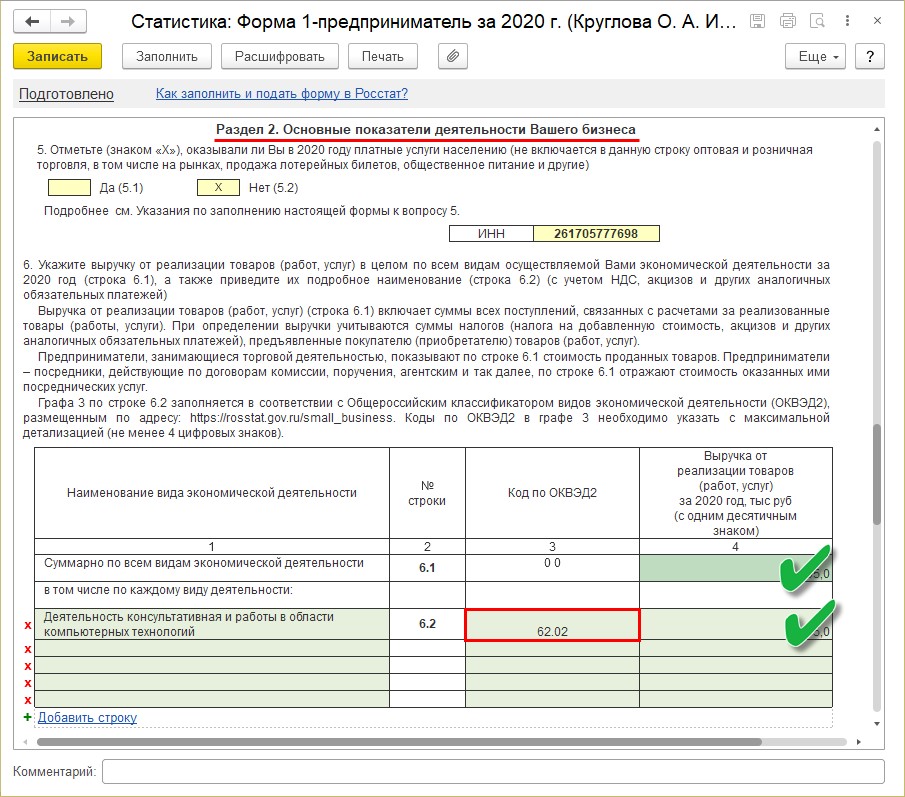
Task: Click the printer icon in title bar
Action: coord(787,21)
